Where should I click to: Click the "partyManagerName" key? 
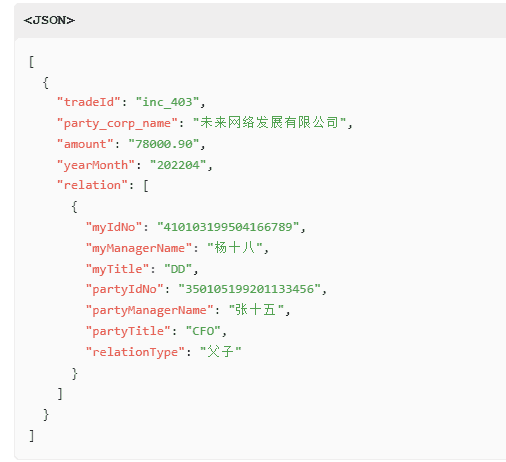point(149,310)
